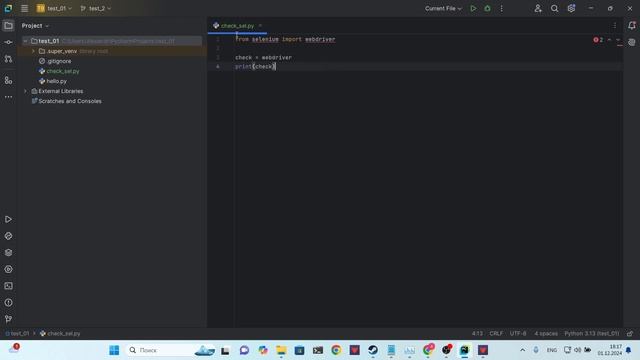Open the Run tool window icon

(x=8, y=220)
